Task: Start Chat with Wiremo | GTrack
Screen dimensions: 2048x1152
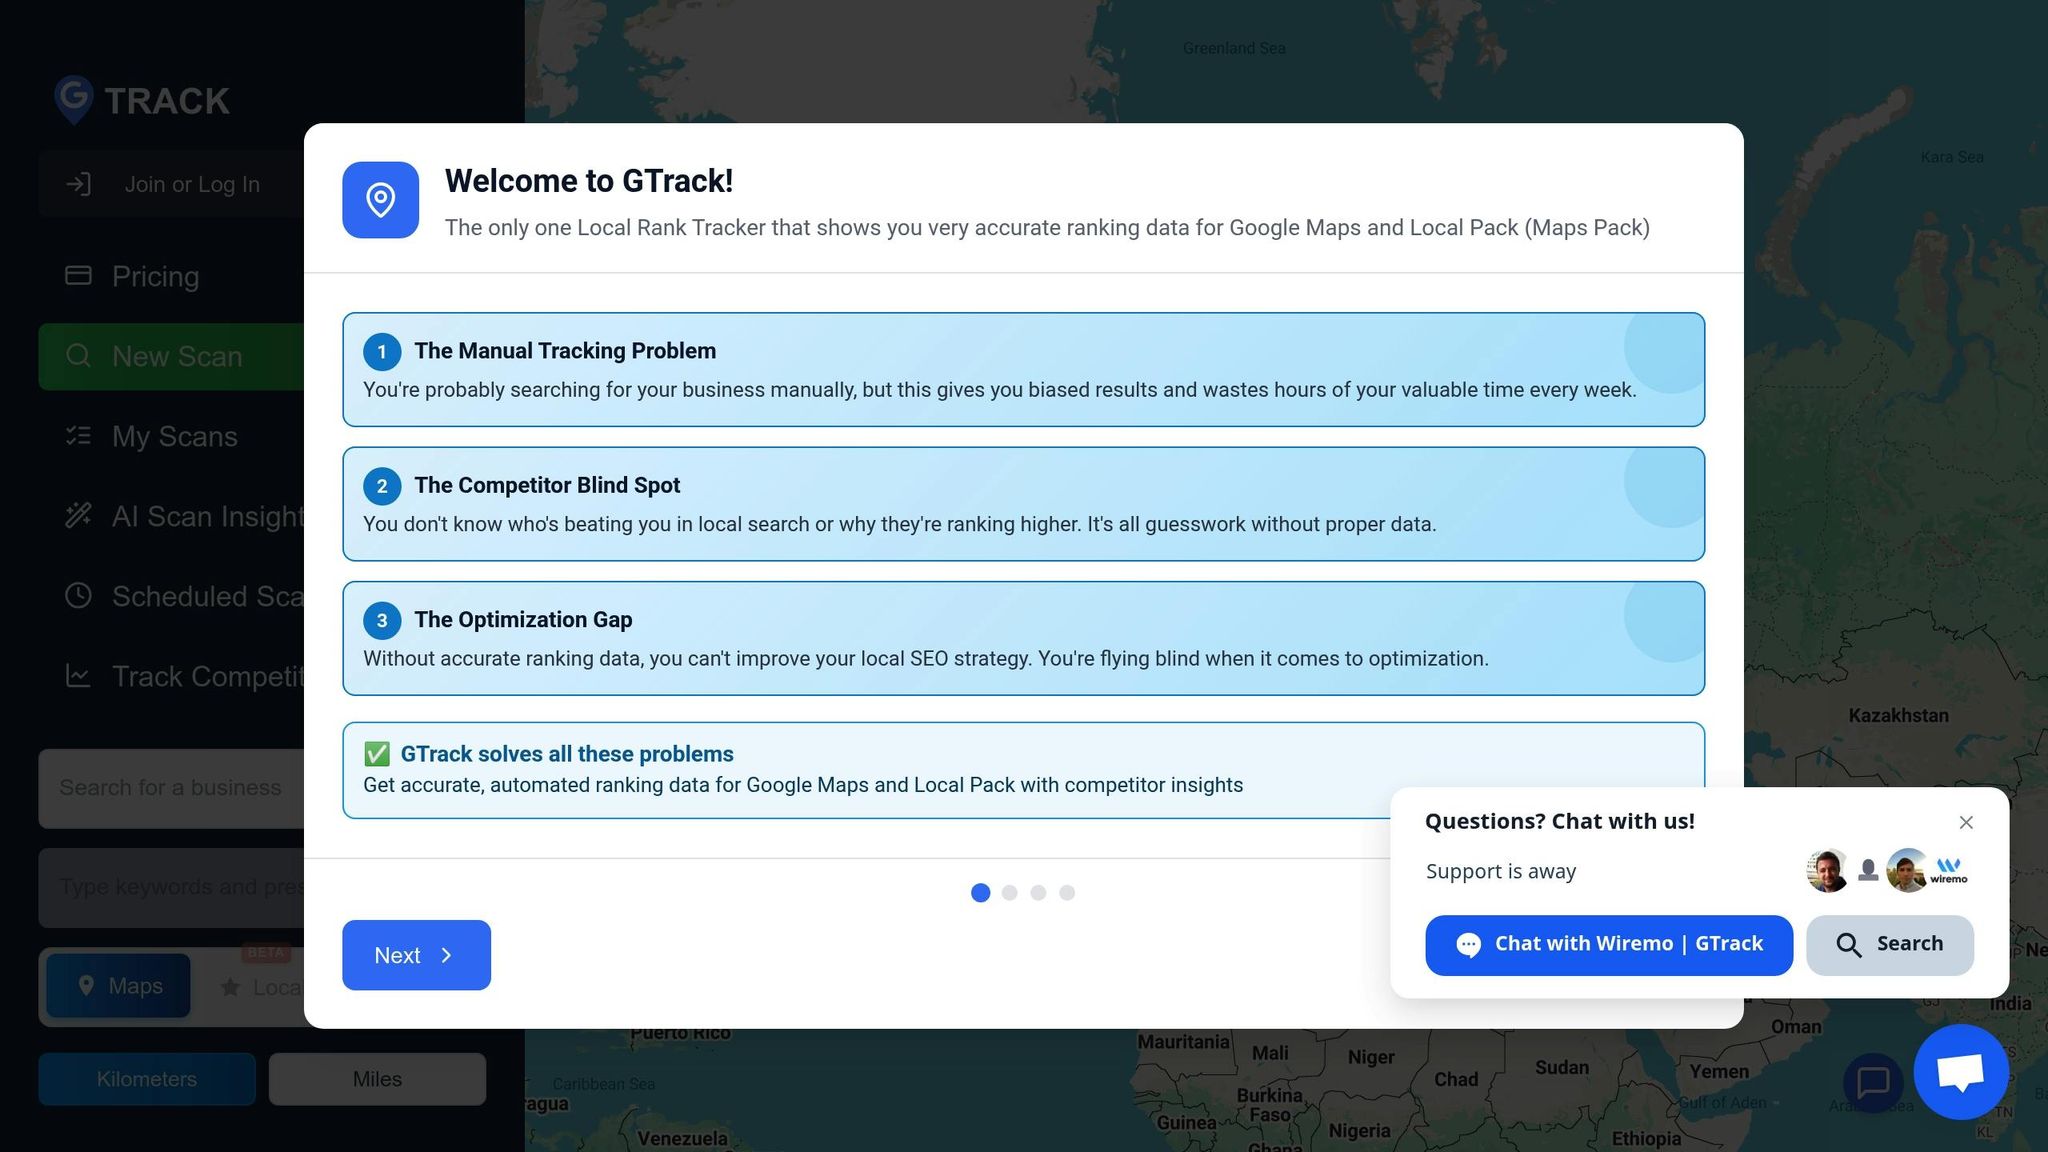Action: point(1608,944)
